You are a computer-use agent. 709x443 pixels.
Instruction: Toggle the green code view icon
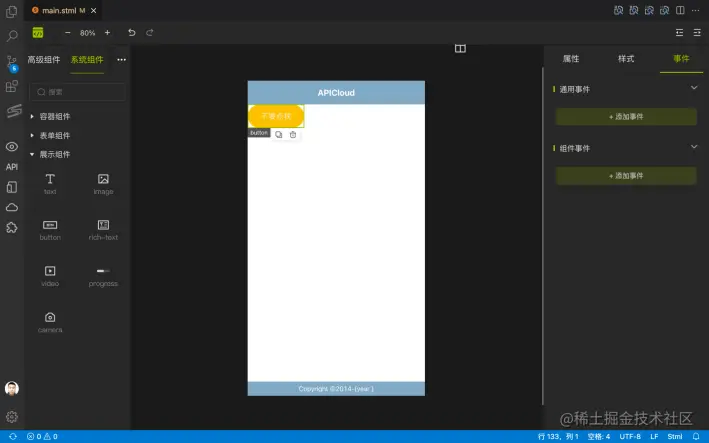coord(38,33)
